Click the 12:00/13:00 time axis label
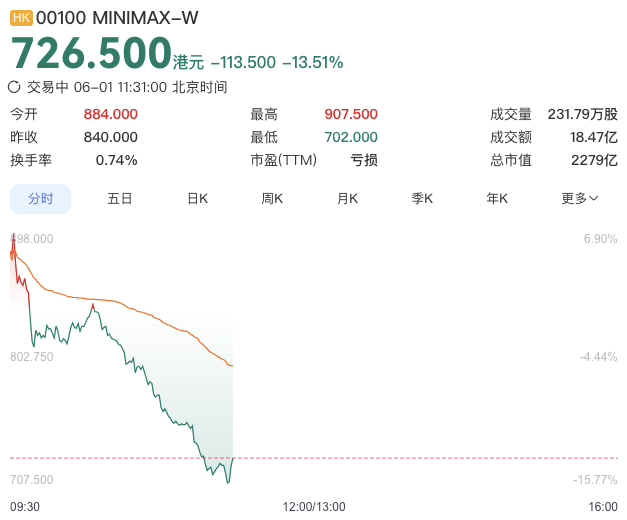 click(x=314, y=507)
